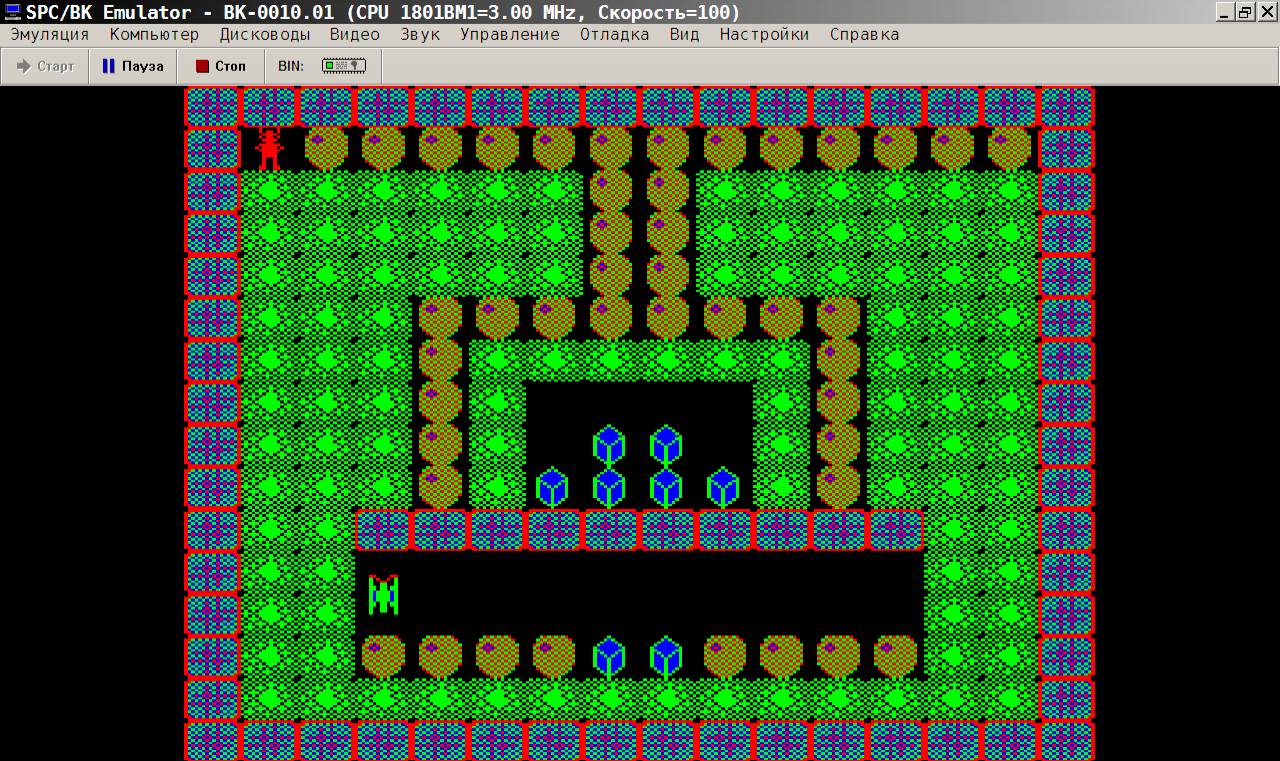Stop emulation with the Стоп button
Screen dimensions: 1280x761
tap(221, 67)
